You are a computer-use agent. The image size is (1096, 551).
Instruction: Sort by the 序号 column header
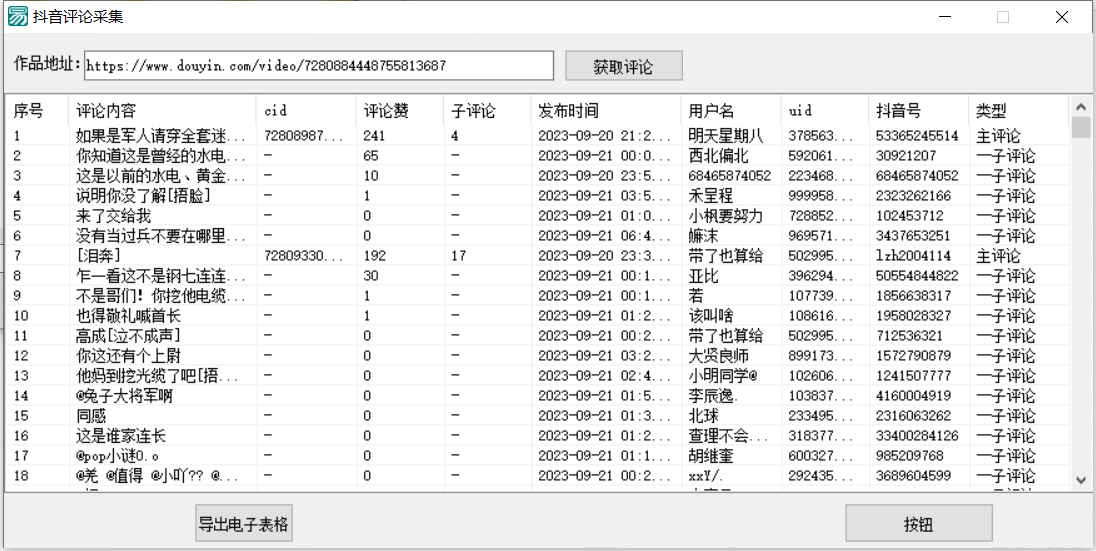[36, 110]
